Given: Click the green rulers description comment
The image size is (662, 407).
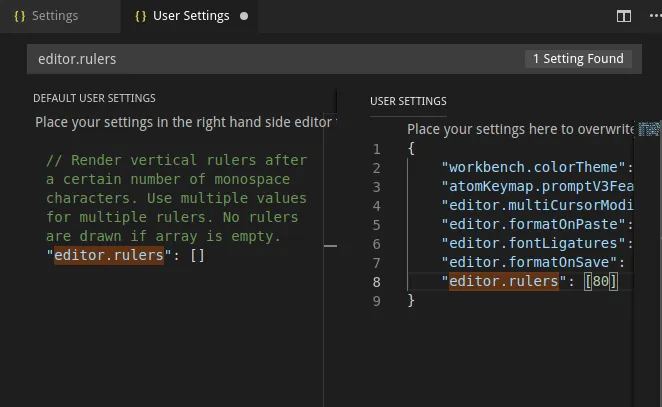Looking at the screenshot, I should pyautogui.click(x=176, y=198).
